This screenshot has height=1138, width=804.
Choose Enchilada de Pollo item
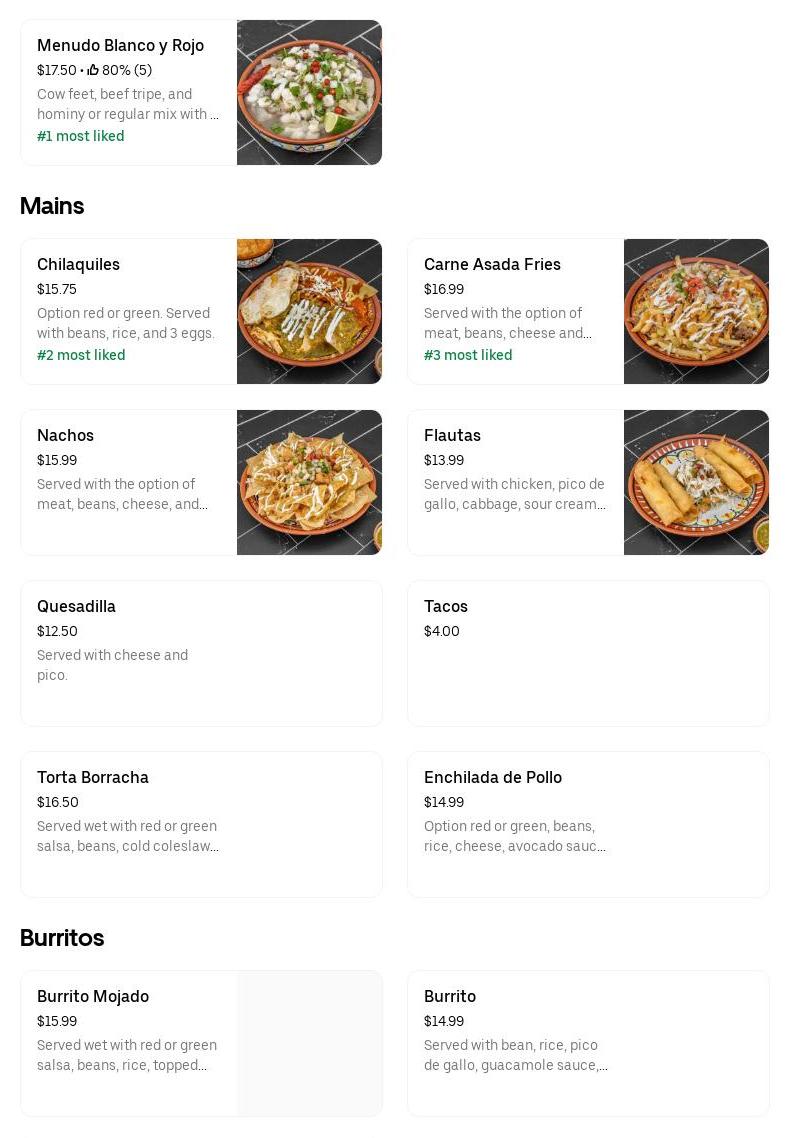coord(588,824)
